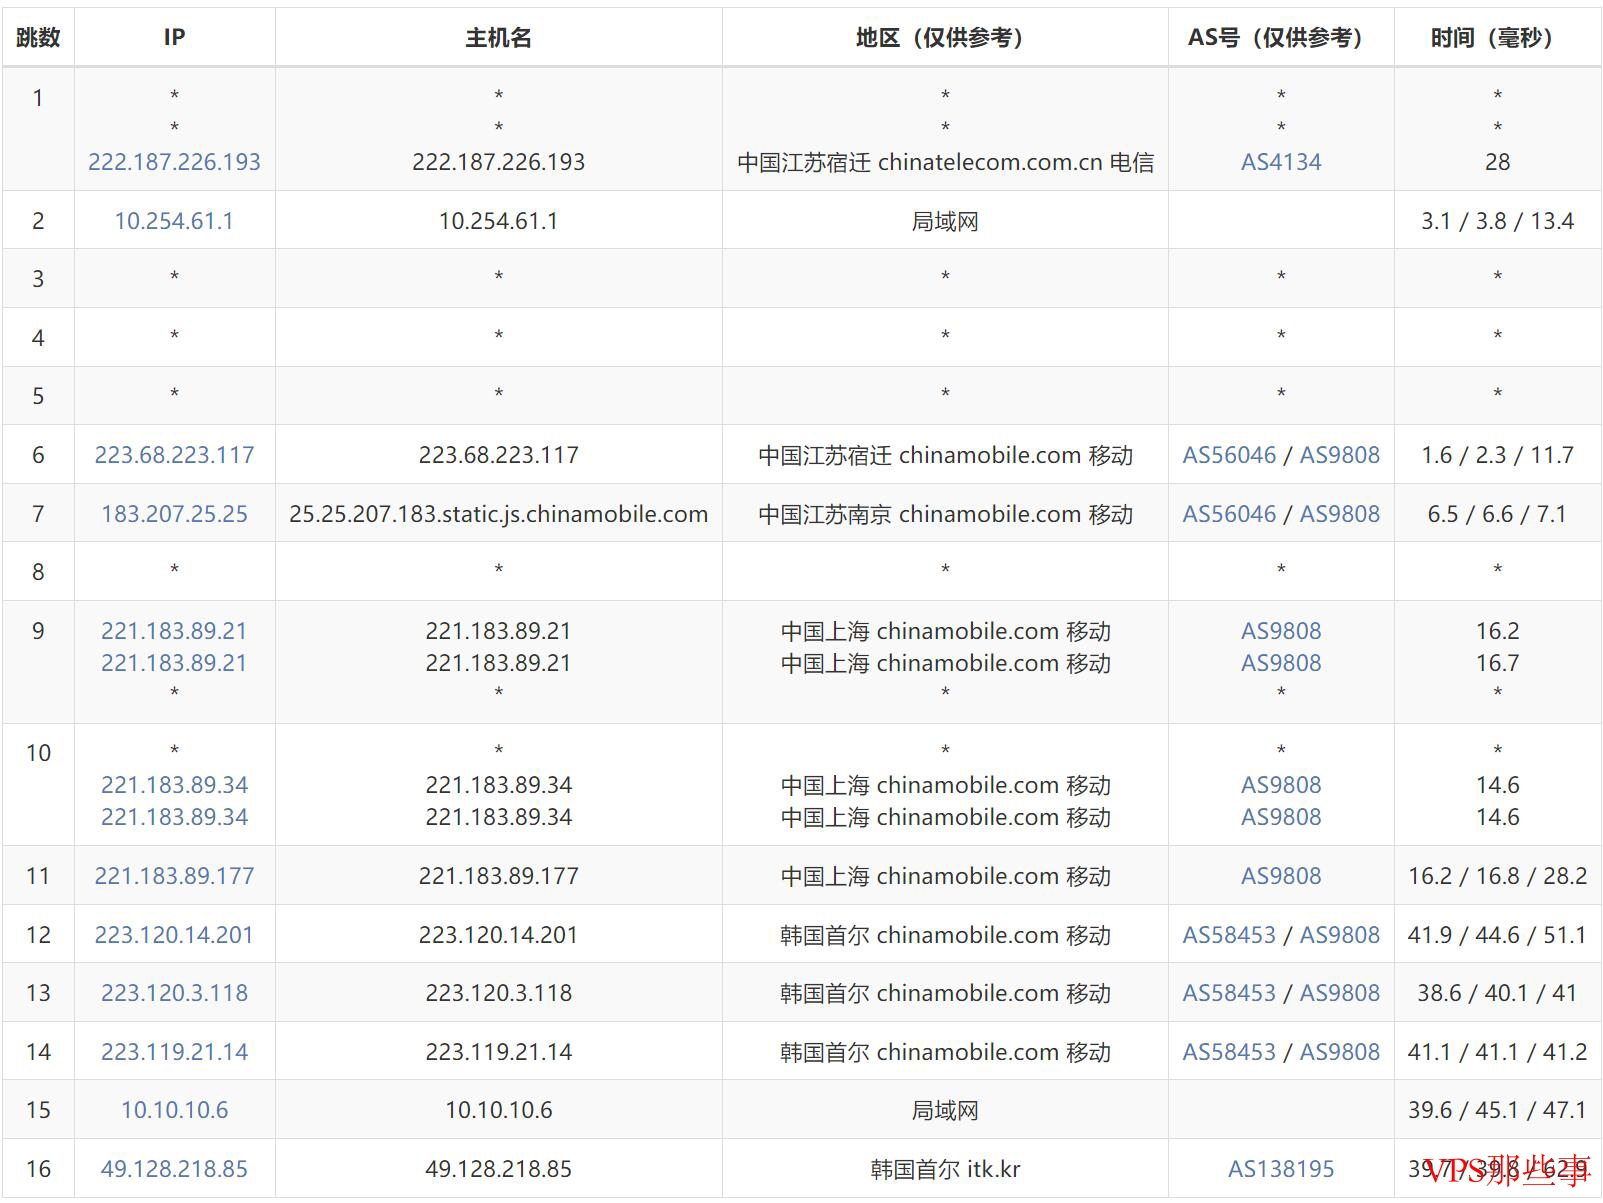Follow AS9808 link in hop 7 row
Viewport: 1603px width, 1203px height.
pos(1339,514)
